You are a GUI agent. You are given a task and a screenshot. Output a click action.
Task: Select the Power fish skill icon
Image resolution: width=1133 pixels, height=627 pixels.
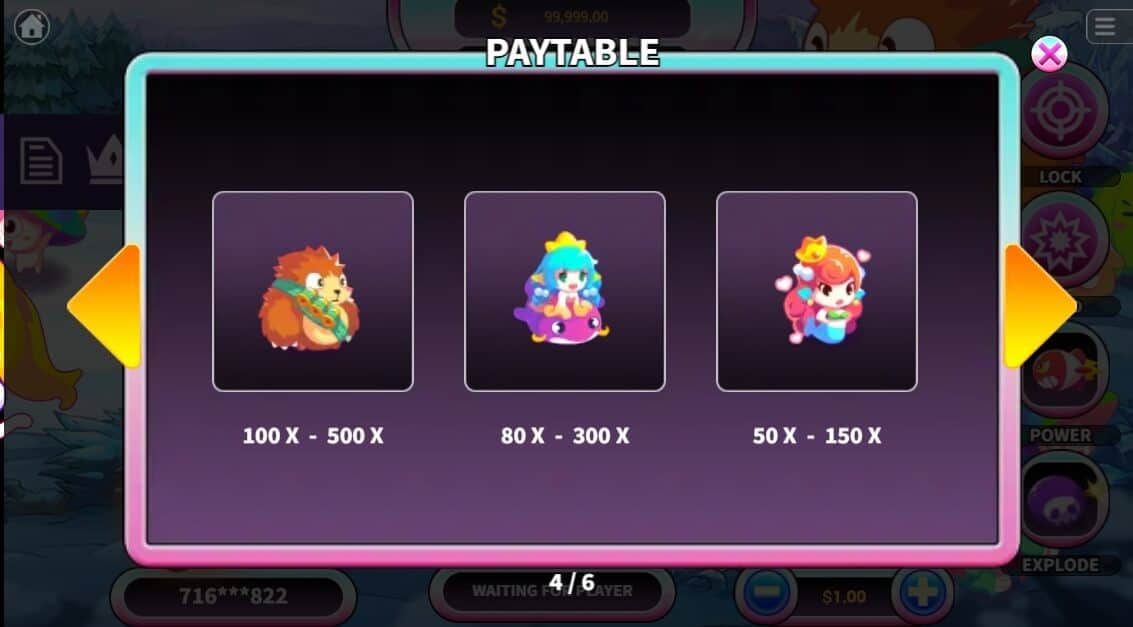click(x=1060, y=370)
